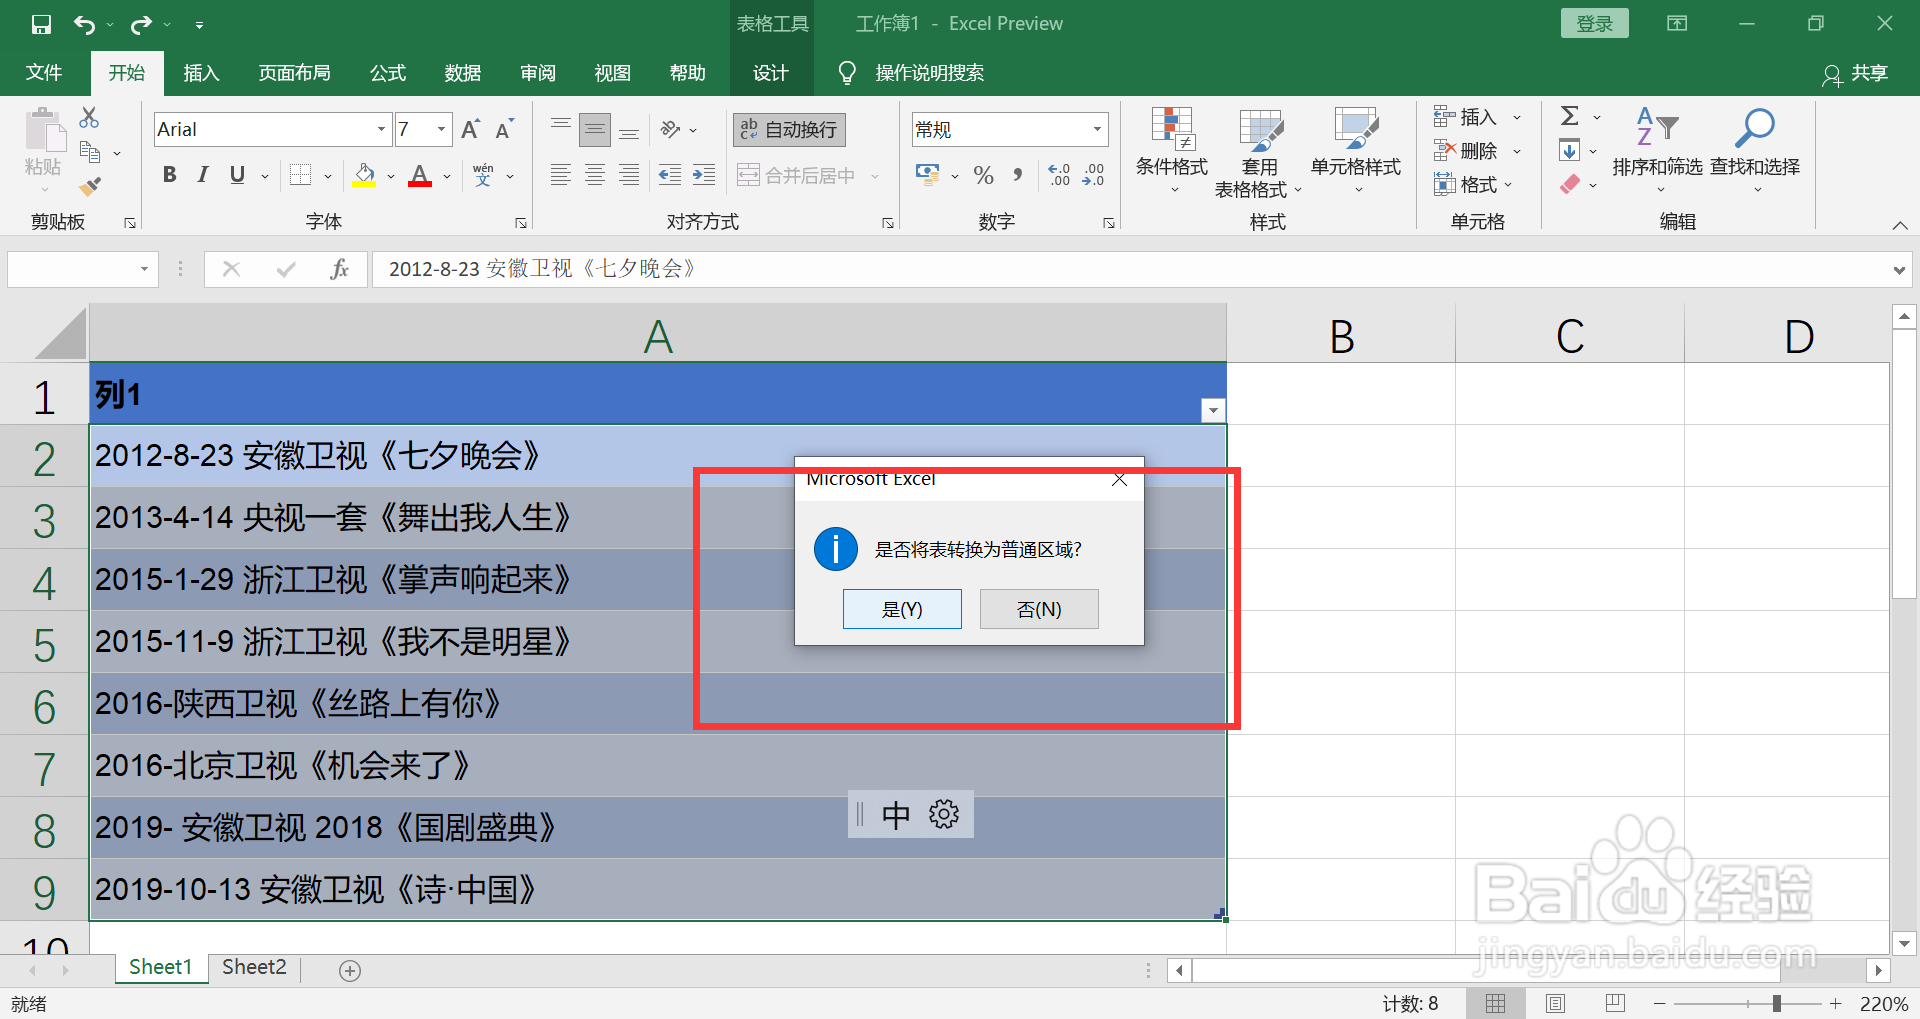Open the 列1 column filter dropdown
Screen dimensions: 1920x1019
(x=1212, y=410)
